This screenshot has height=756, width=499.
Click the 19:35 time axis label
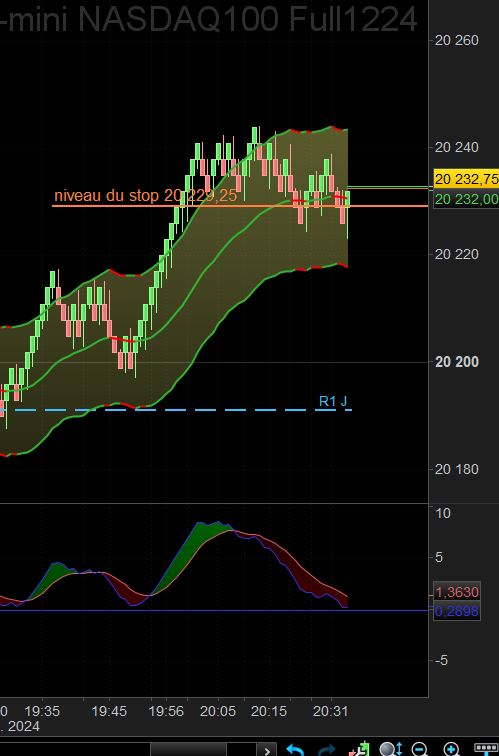(x=42, y=711)
